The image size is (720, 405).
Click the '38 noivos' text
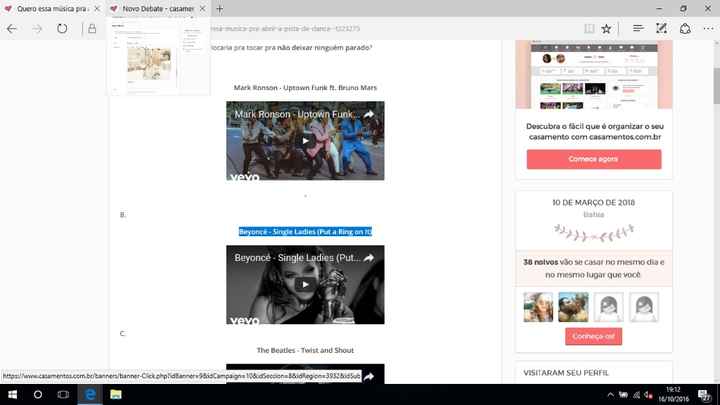(540, 262)
